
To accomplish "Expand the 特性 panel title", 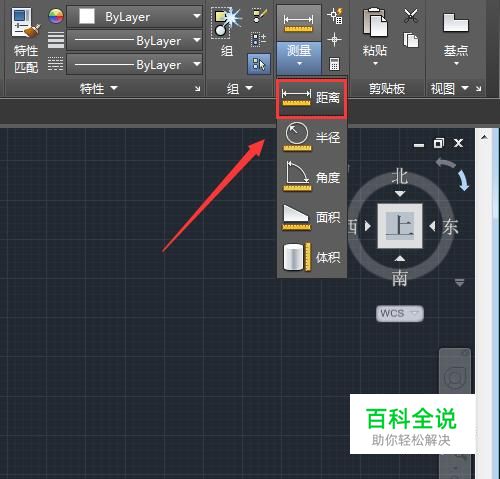I will (99, 89).
